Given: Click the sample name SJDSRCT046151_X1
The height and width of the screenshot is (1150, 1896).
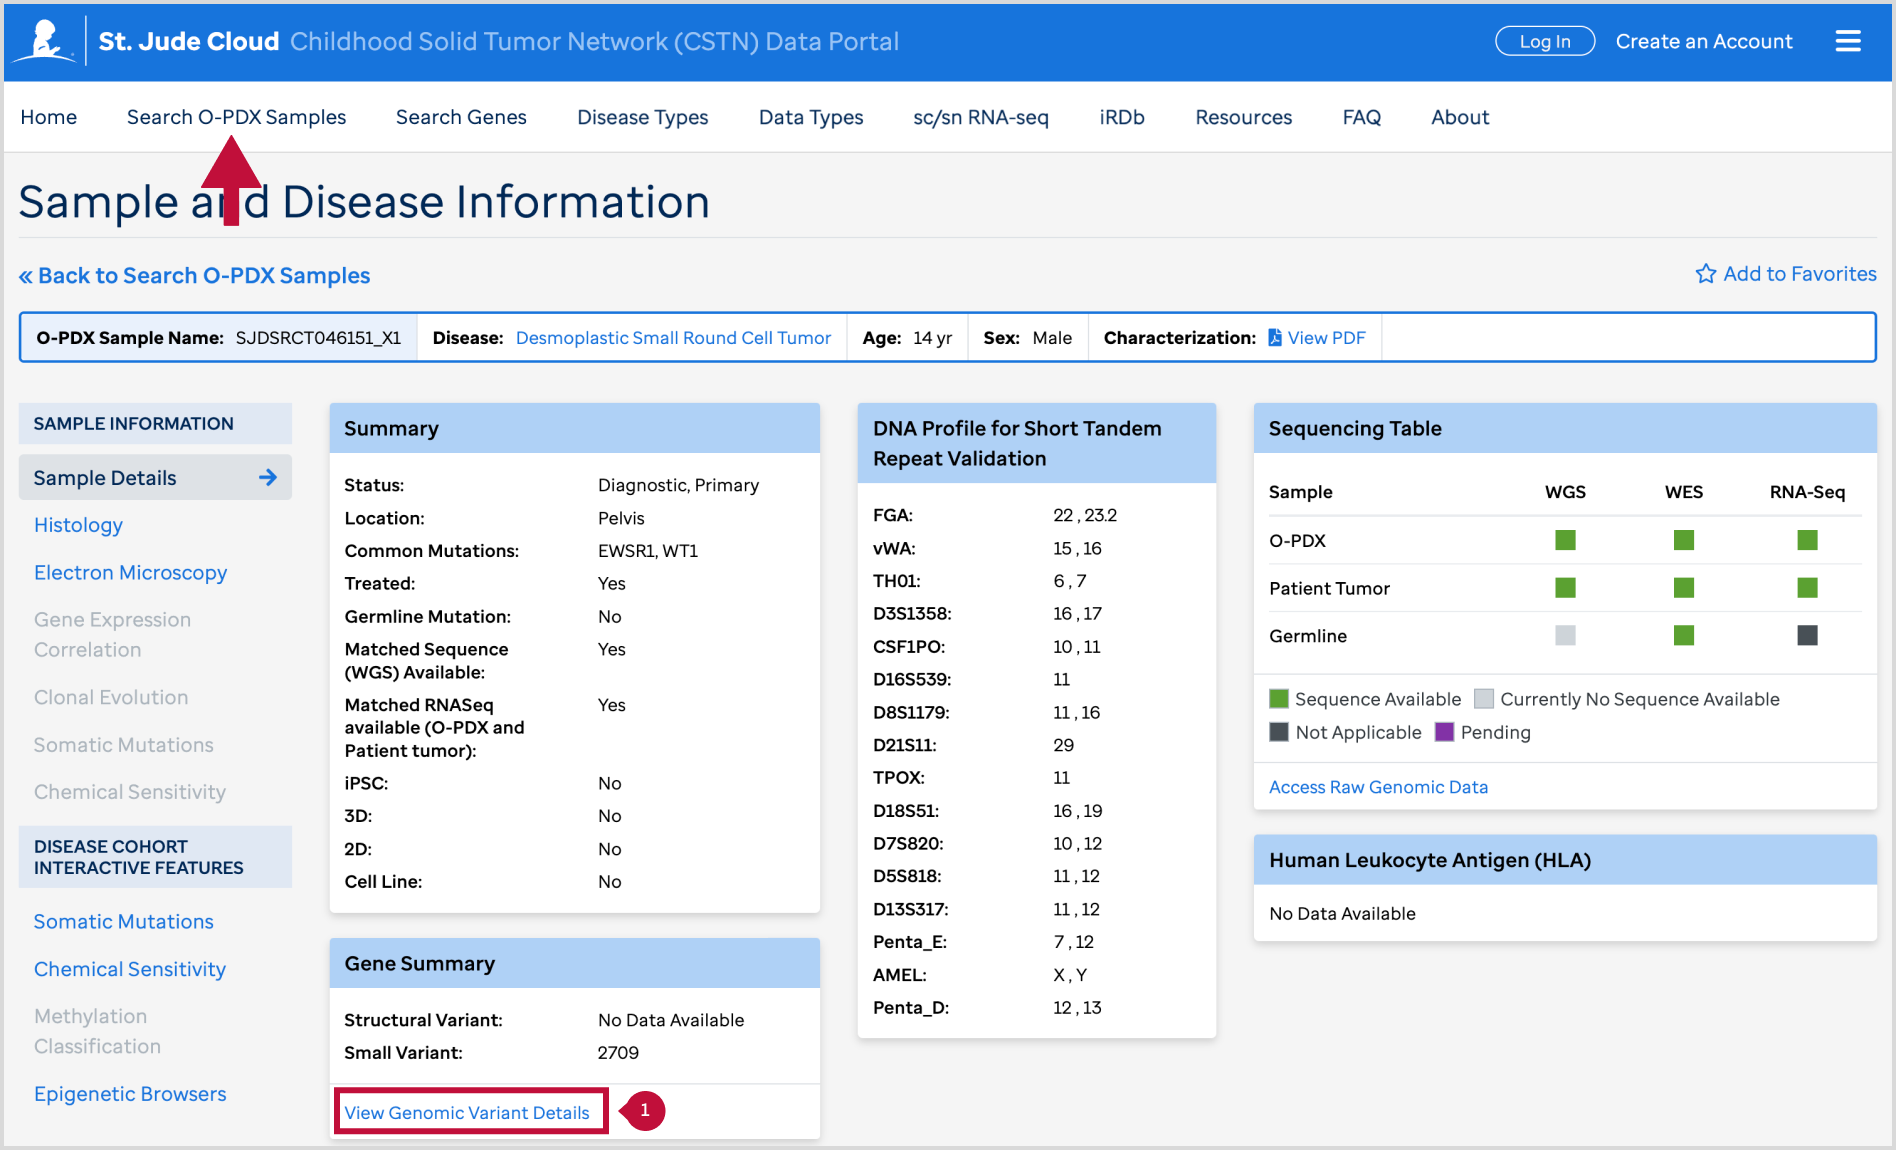Looking at the screenshot, I should pos(318,338).
